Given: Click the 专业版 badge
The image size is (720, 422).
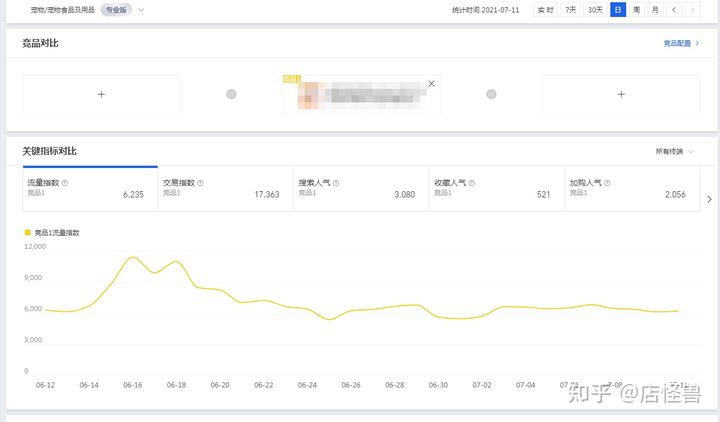Looking at the screenshot, I should pos(116,10).
